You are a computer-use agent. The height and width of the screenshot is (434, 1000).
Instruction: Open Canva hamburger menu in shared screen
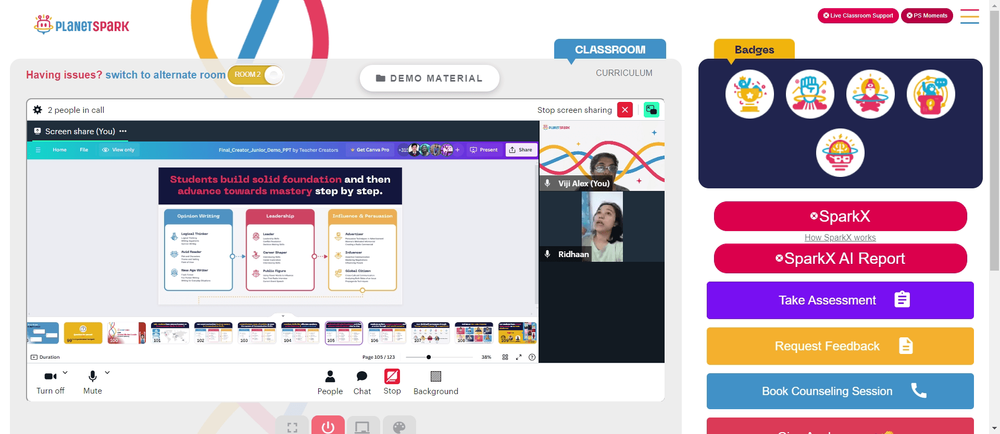click(38, 150)
